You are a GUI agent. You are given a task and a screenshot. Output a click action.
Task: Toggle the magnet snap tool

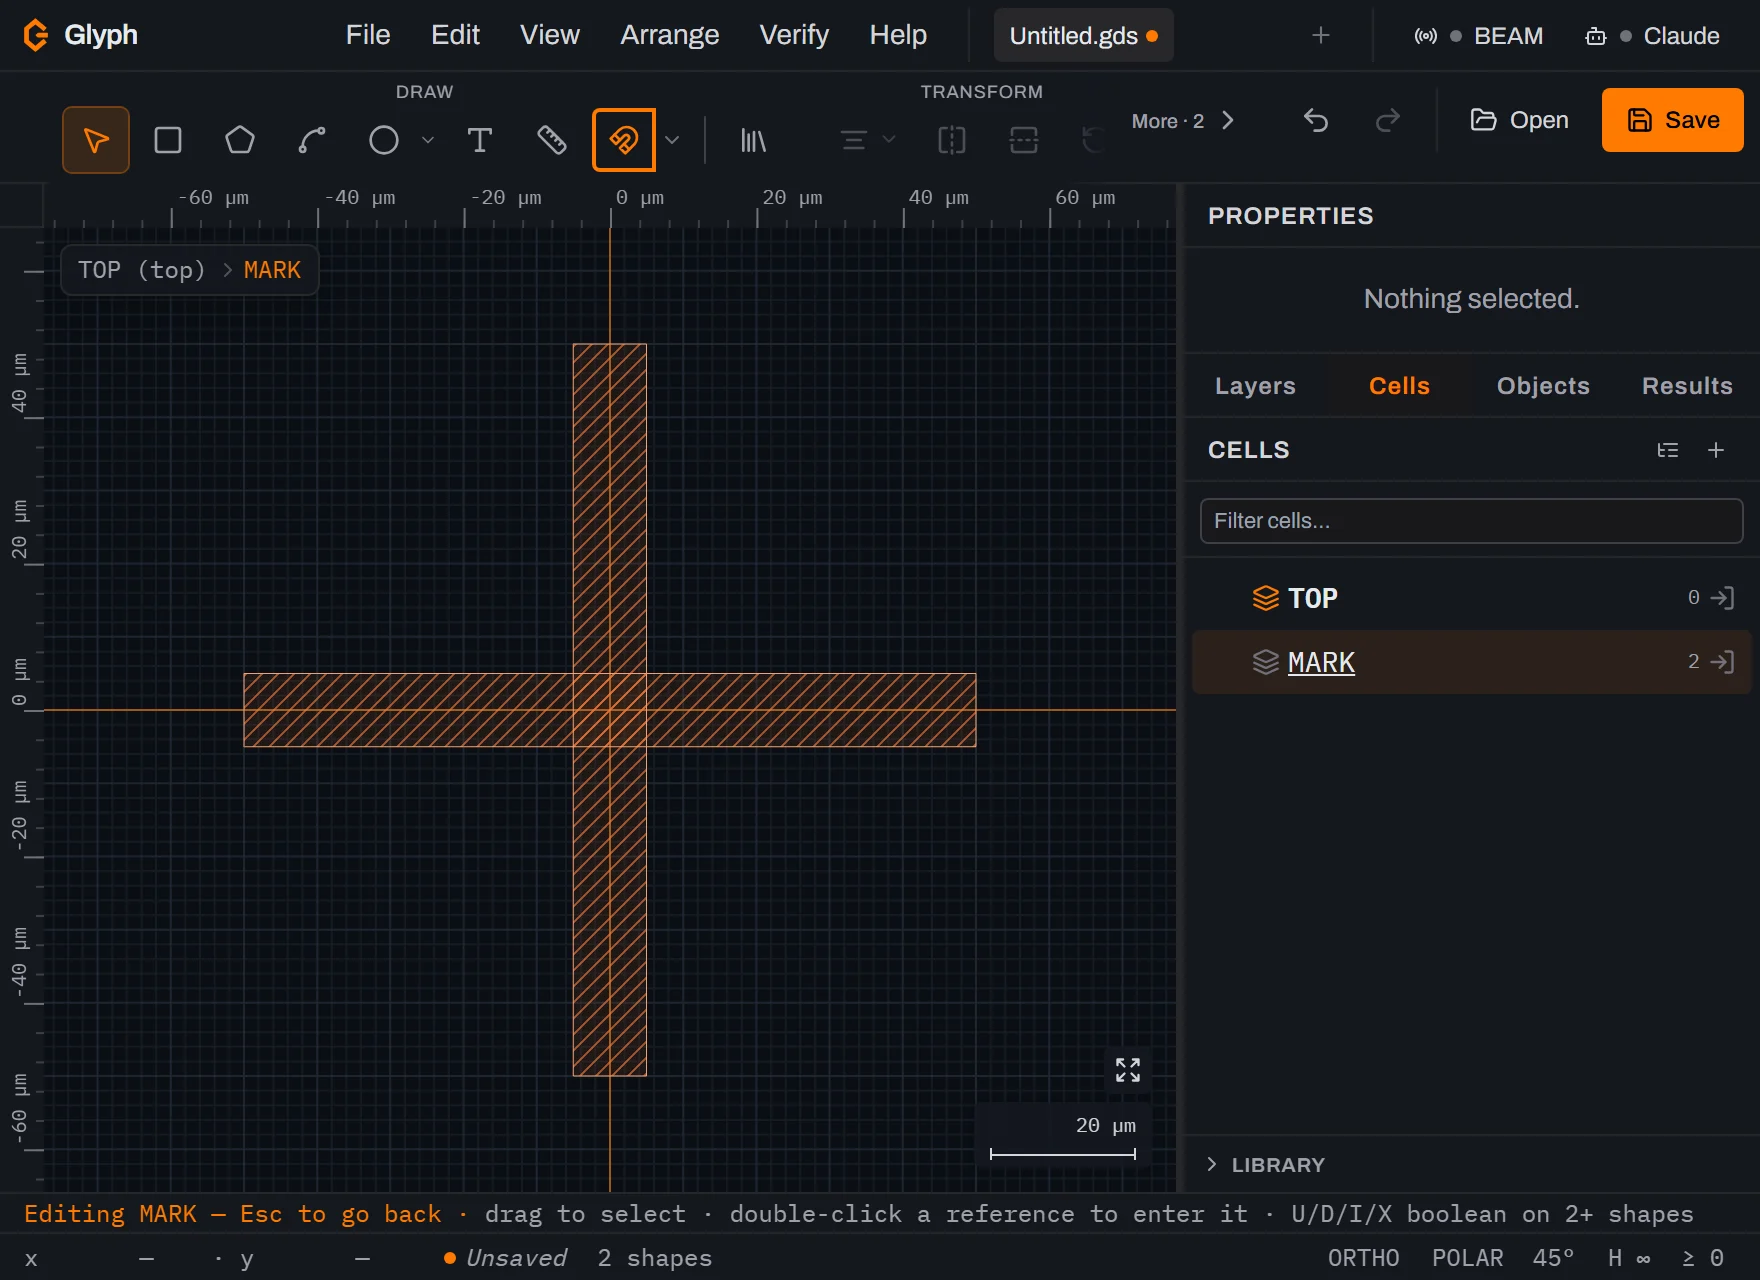click(624, 140)
